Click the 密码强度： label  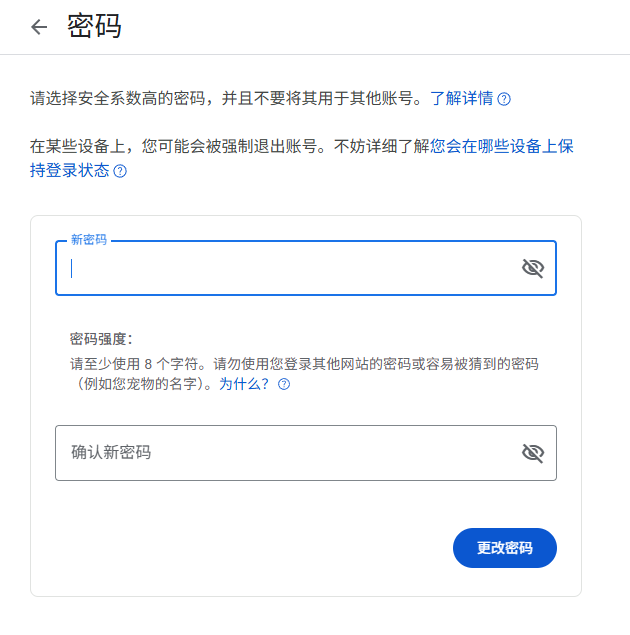(101, 339)
